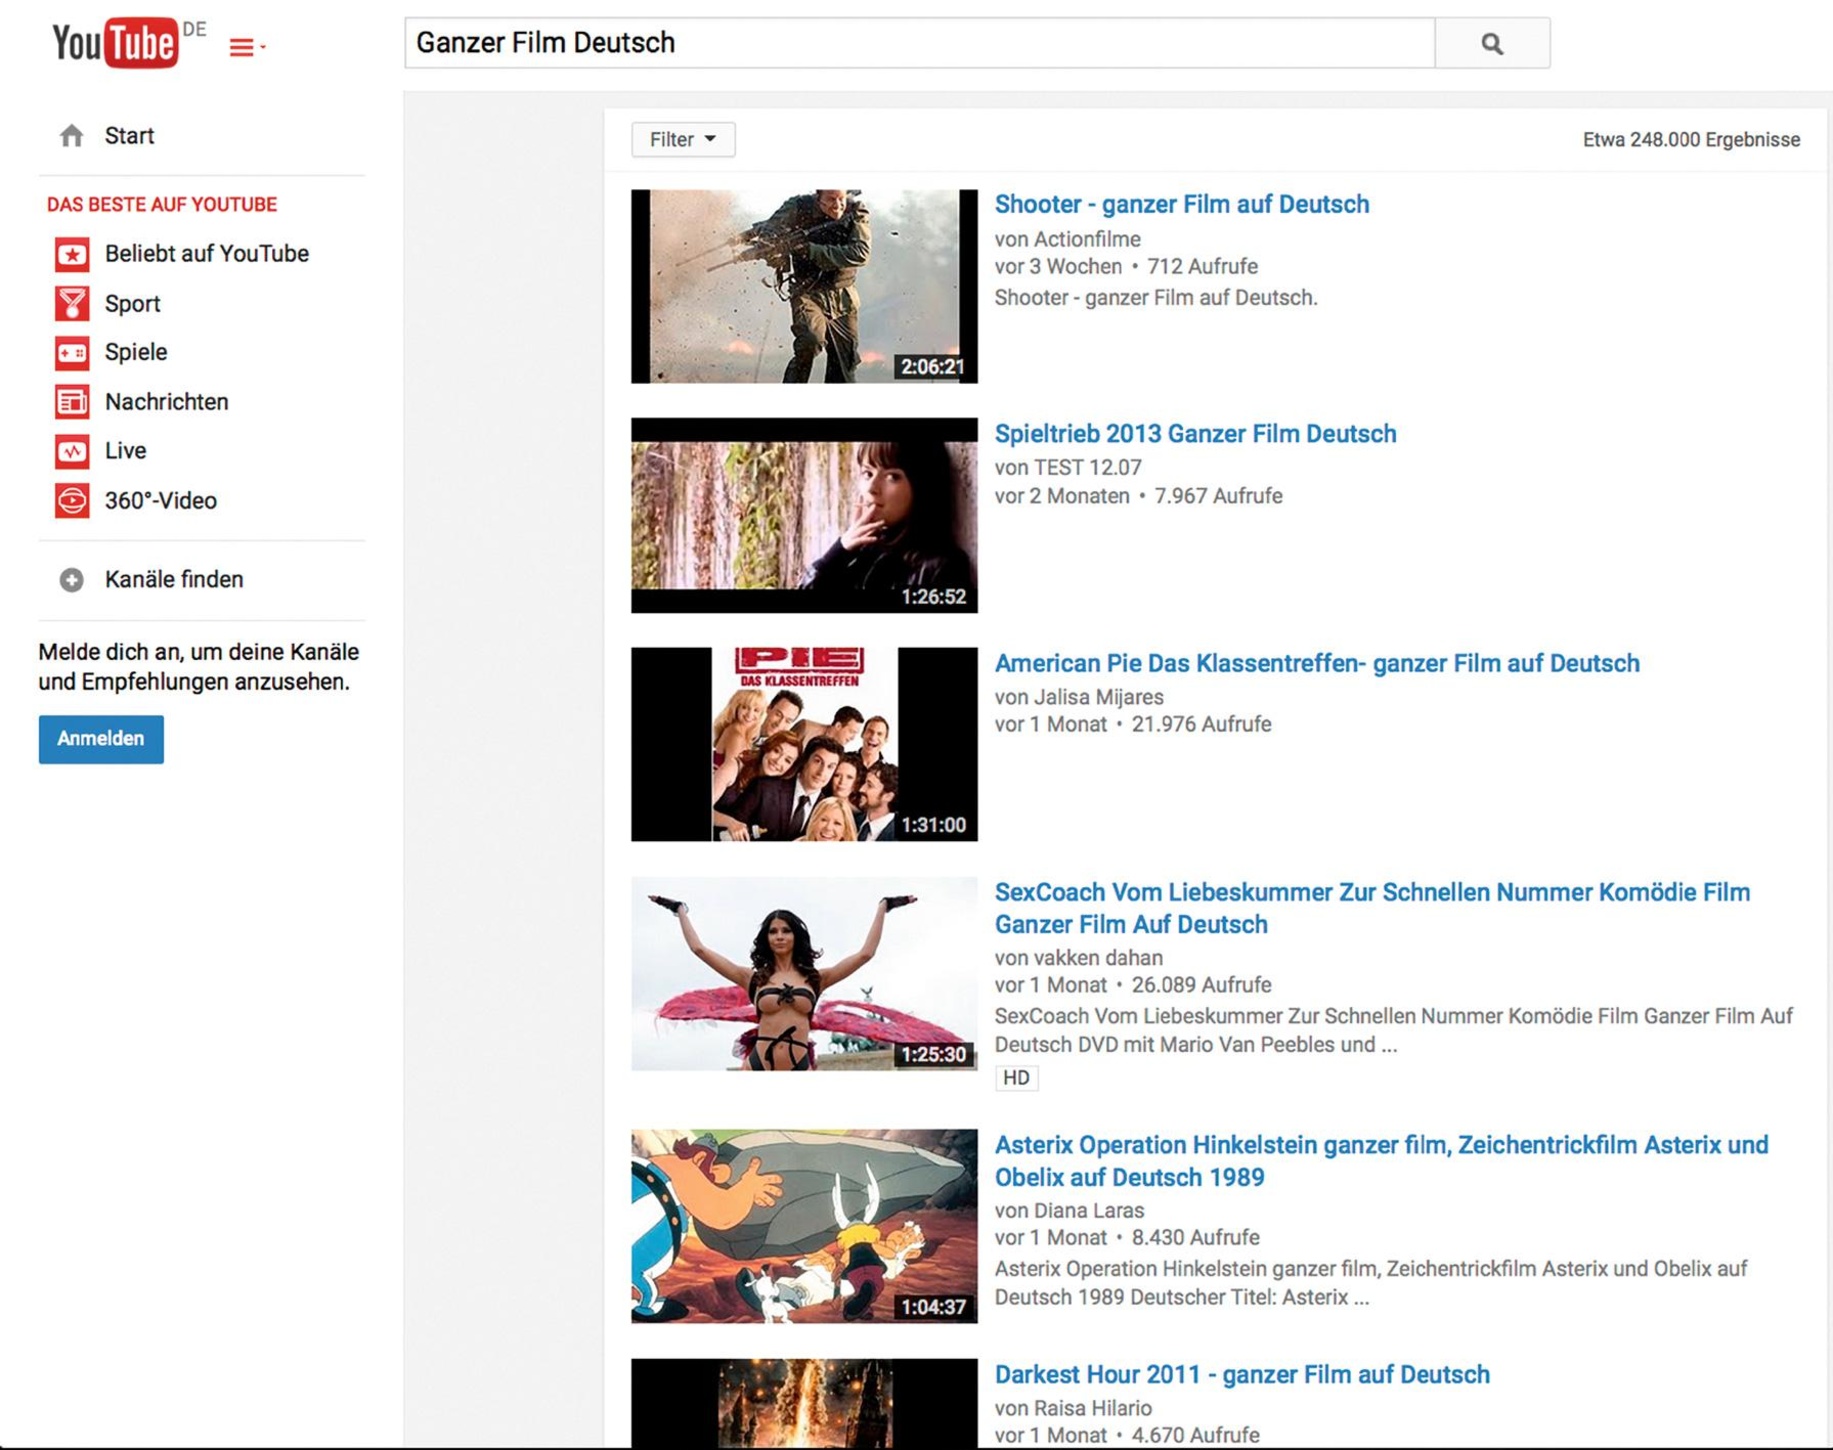This screenshot has width=1833, height=1450.
Task: Open the Live category
Action: coord(125,451)
